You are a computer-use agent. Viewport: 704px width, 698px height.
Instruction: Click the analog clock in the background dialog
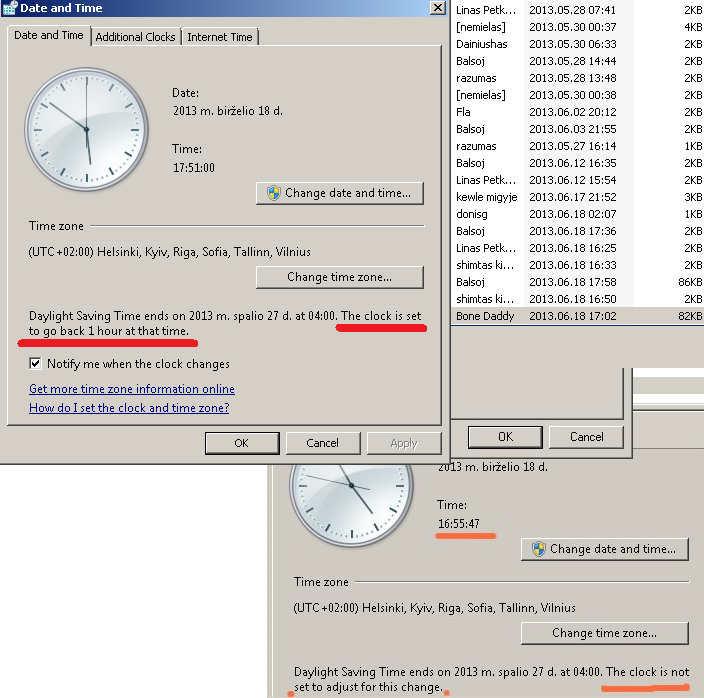click(351, 505)
